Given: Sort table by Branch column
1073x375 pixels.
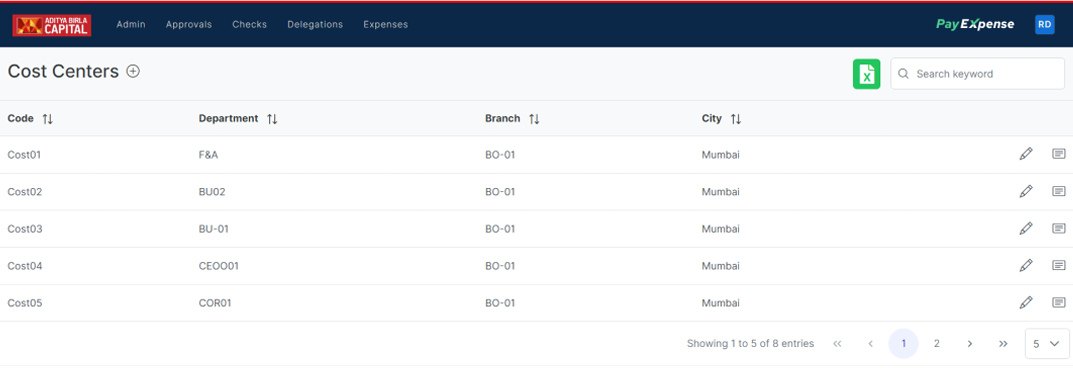Looking at the screenshot, I should (534, 119).
